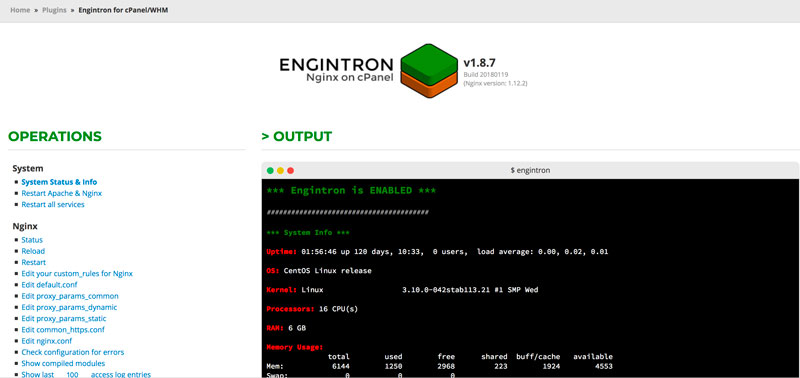Image resolution: width=800 pixels, height=378 pixels.
Task: Open System Status & Info
Action: [59, 182]
